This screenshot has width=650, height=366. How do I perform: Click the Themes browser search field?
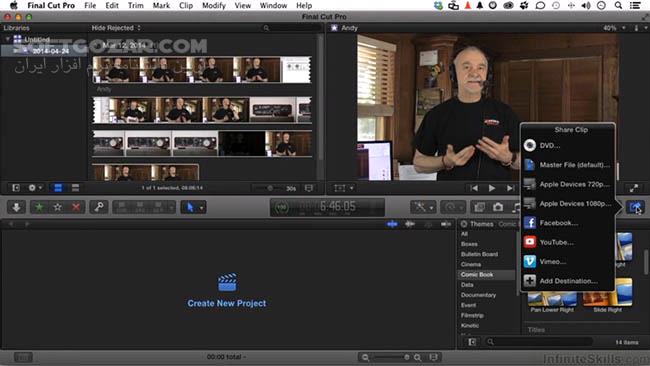coord(539,342)
